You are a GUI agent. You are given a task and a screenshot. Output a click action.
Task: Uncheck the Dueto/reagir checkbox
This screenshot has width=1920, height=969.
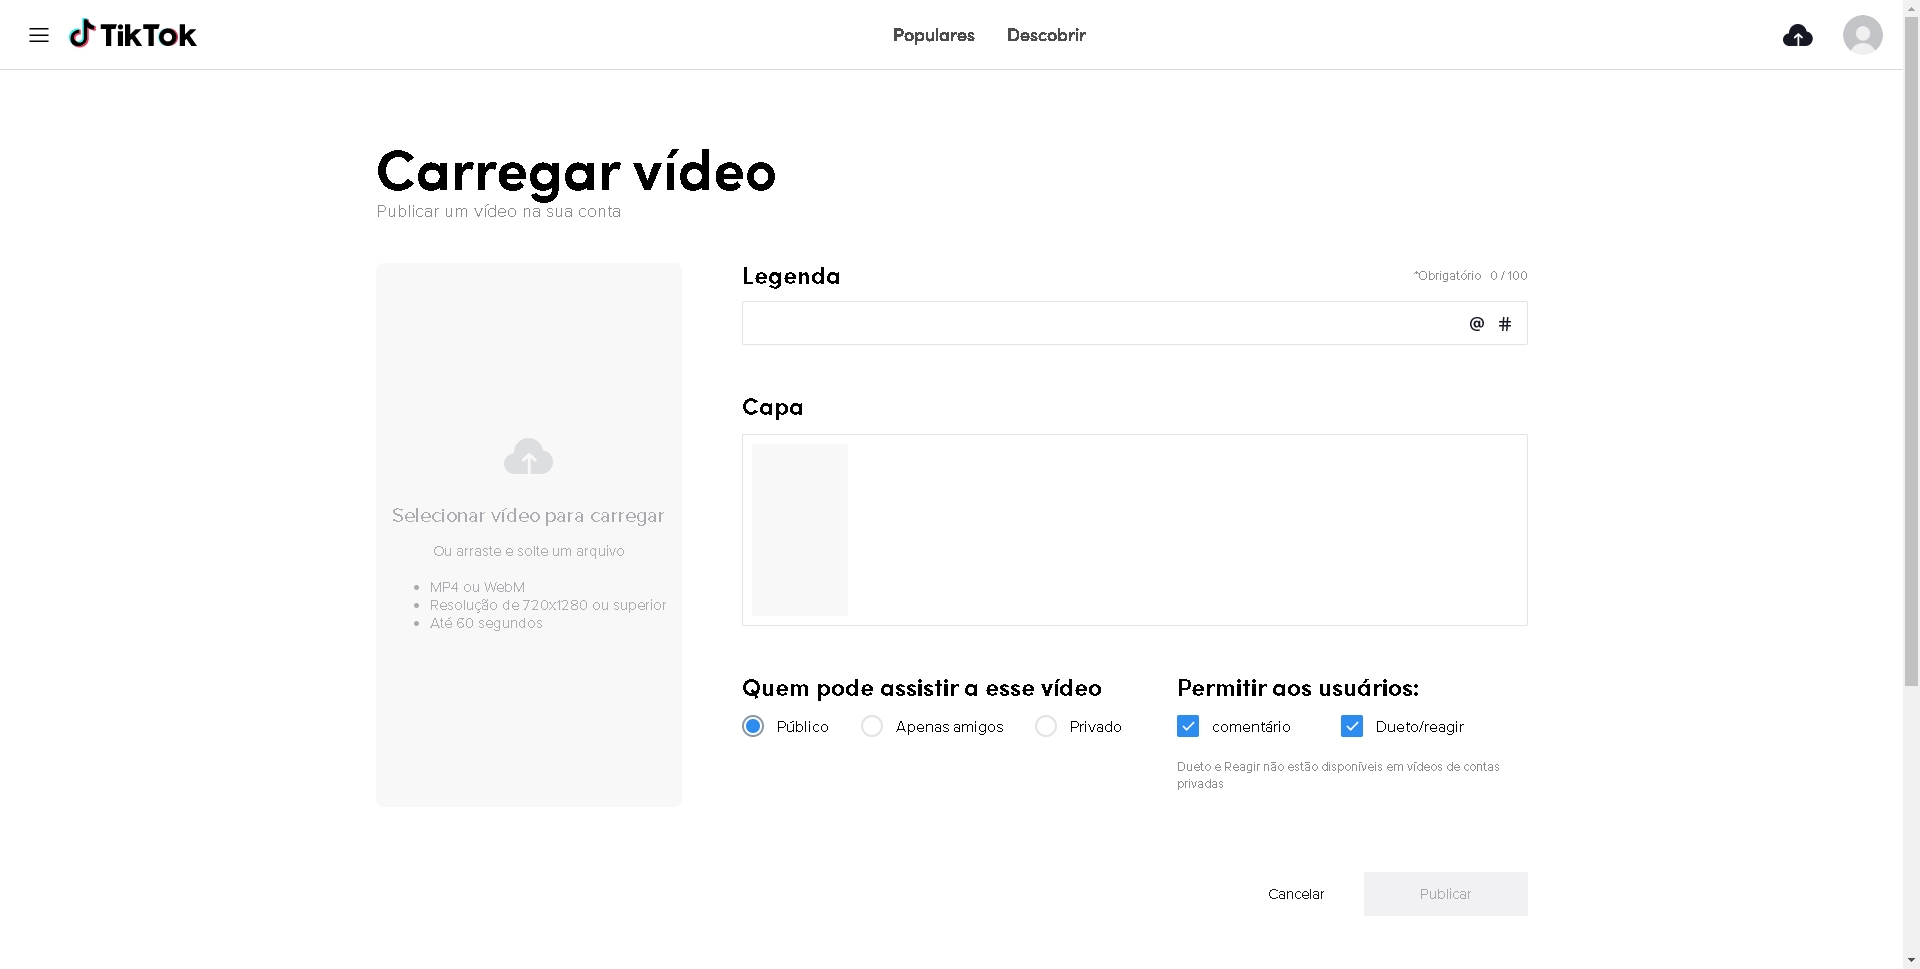pos(1352,726)
